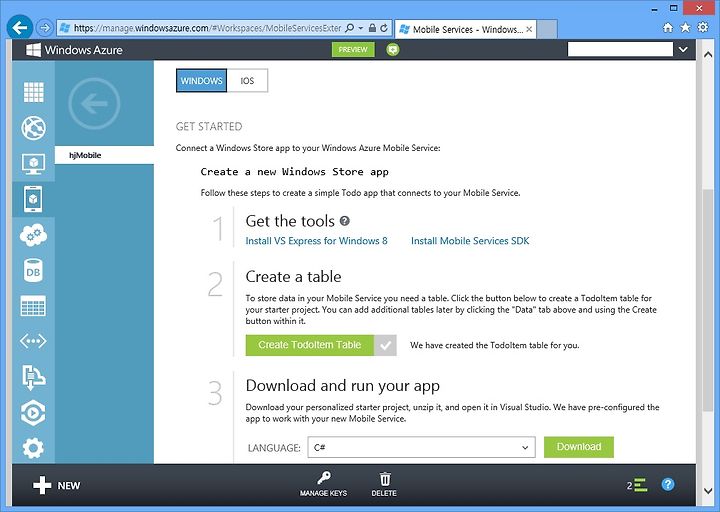The image size is (720, 512).
Task: Open Networks arrows-dots icon in sidebar
Action: tap(33, 341)
